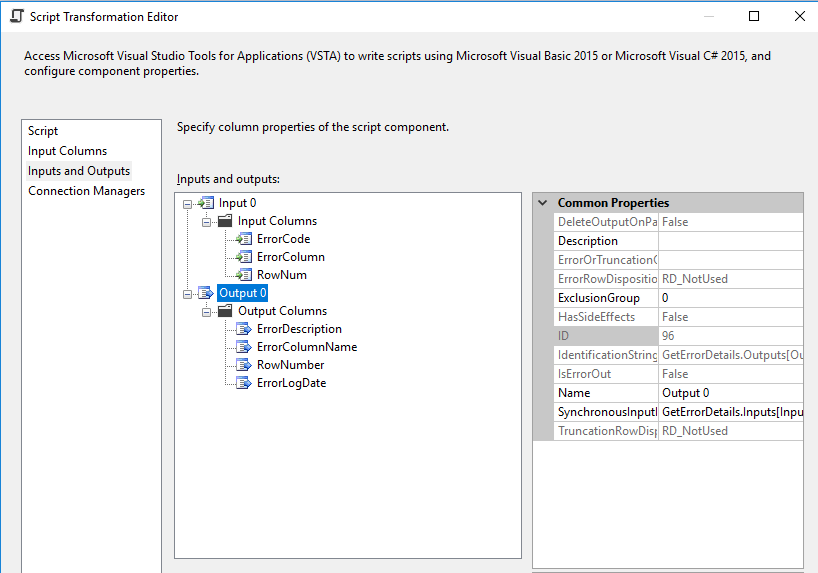Click the Output Columns folder icon

[225, 311]
